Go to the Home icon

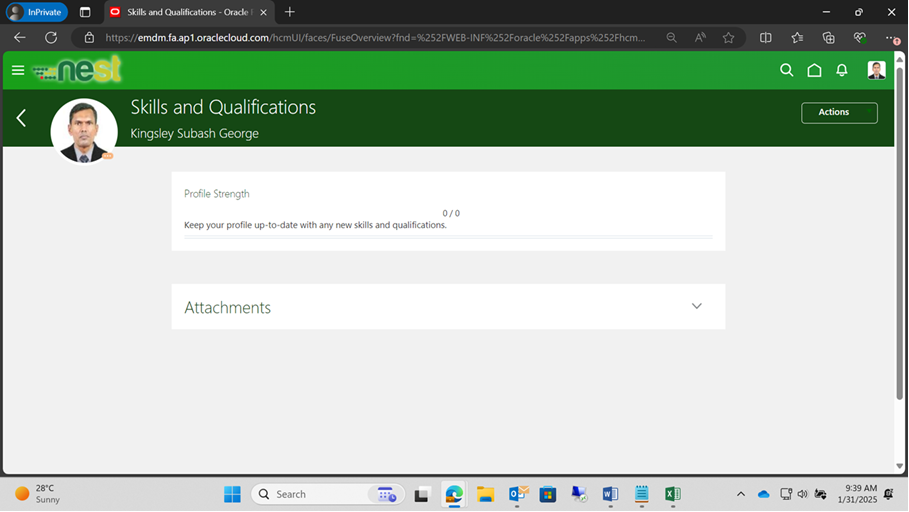point(814,70)
